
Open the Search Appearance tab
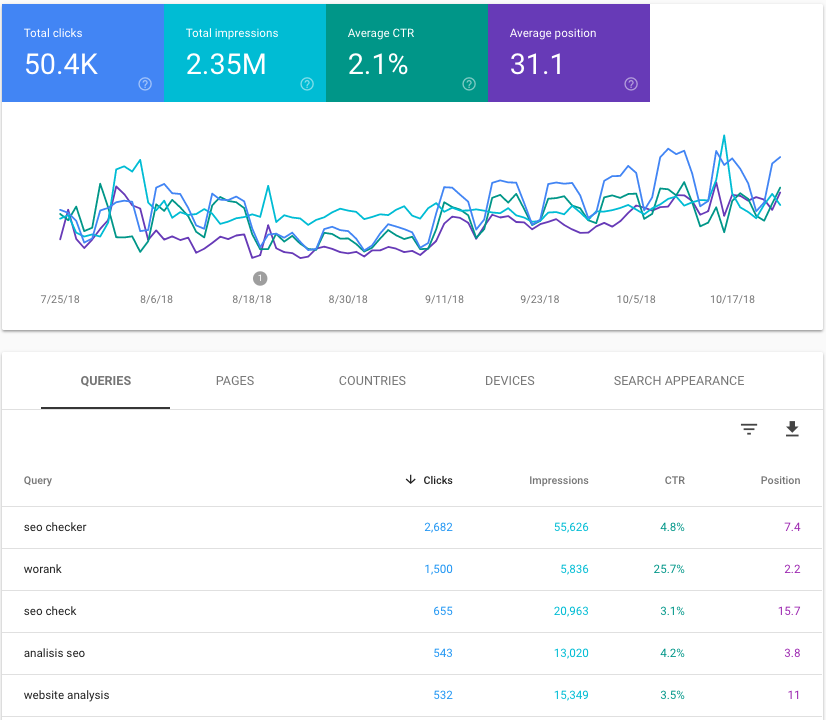pos(679,381)
